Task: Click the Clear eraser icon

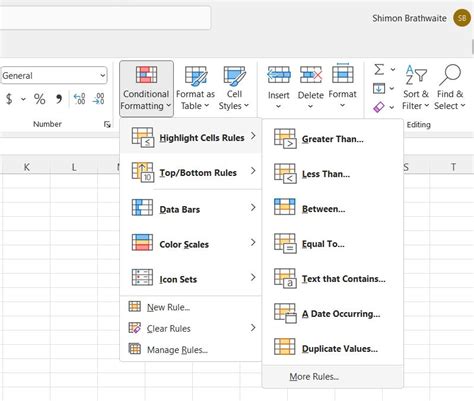Action: click(379, 107)
